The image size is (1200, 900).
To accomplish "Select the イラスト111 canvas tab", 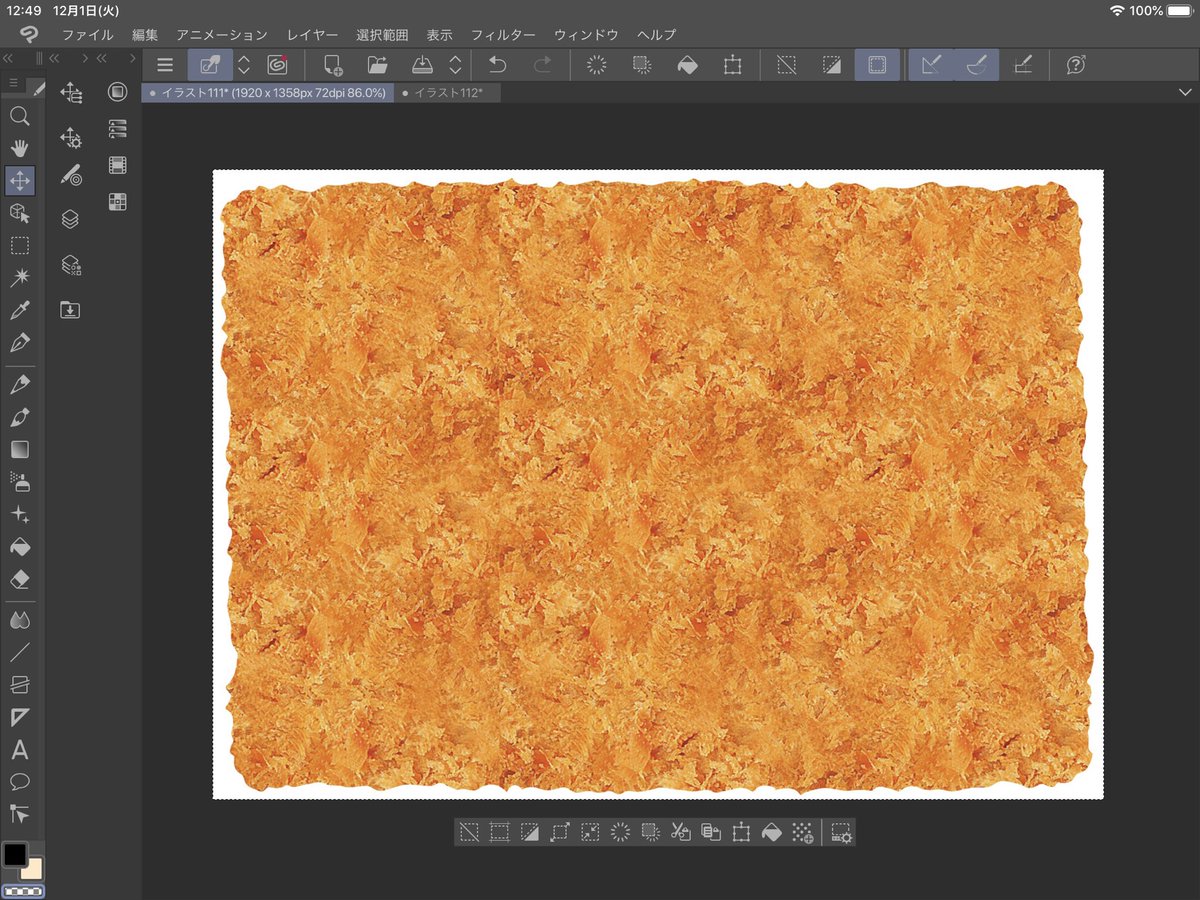I will click(267, 92).
